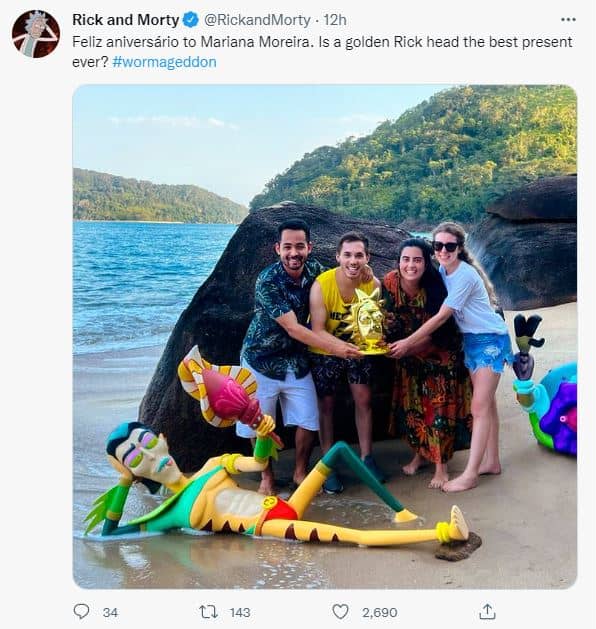The width and height of the screenshot is (596, 629).
Task: Click the golden Rick head in the photo
Action: click(x=367, y=323)
